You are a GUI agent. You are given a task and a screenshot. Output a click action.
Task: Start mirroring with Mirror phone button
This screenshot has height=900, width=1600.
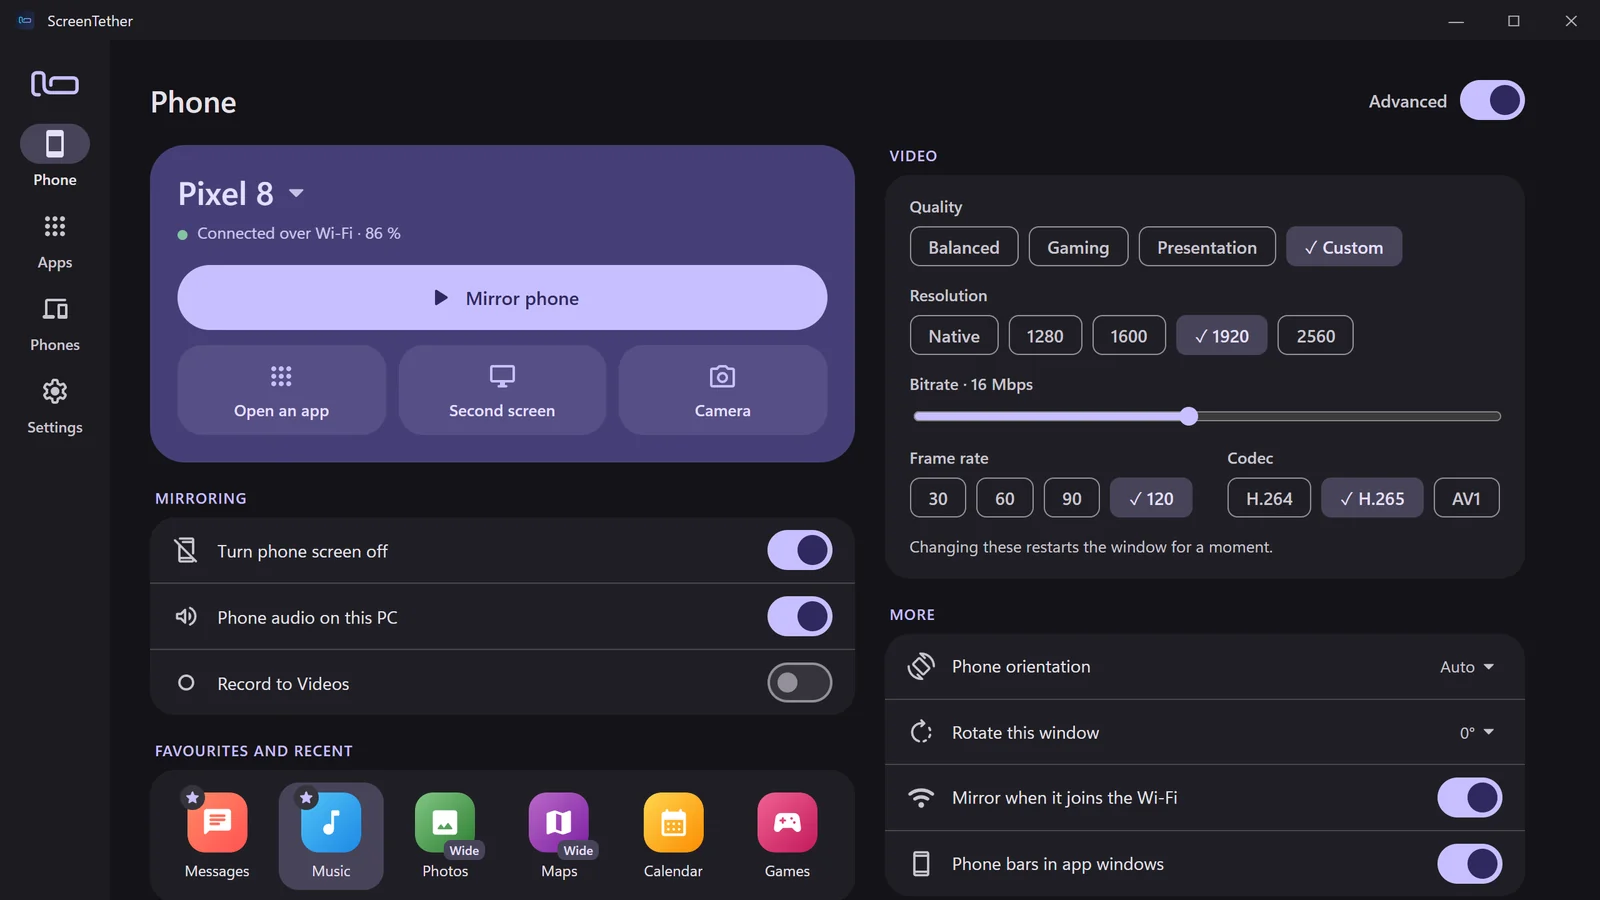pyautogui.click(x=502, y=298)
